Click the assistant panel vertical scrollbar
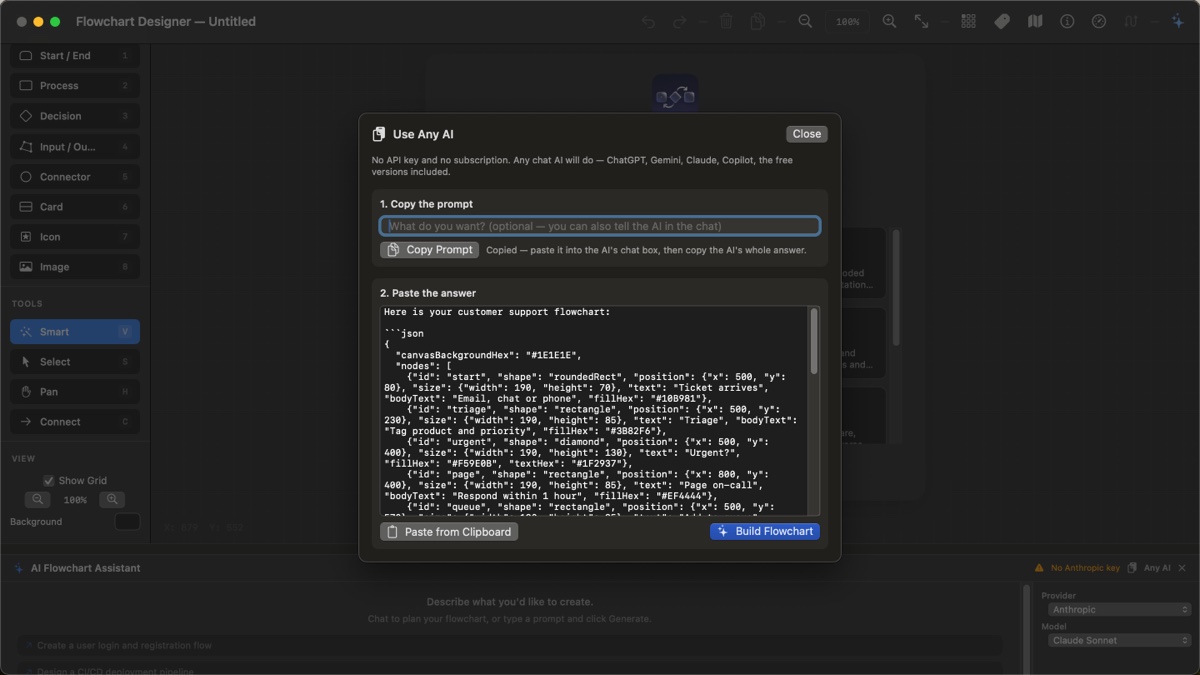Screen dimensions: 1200x675 click(1026, 630)
